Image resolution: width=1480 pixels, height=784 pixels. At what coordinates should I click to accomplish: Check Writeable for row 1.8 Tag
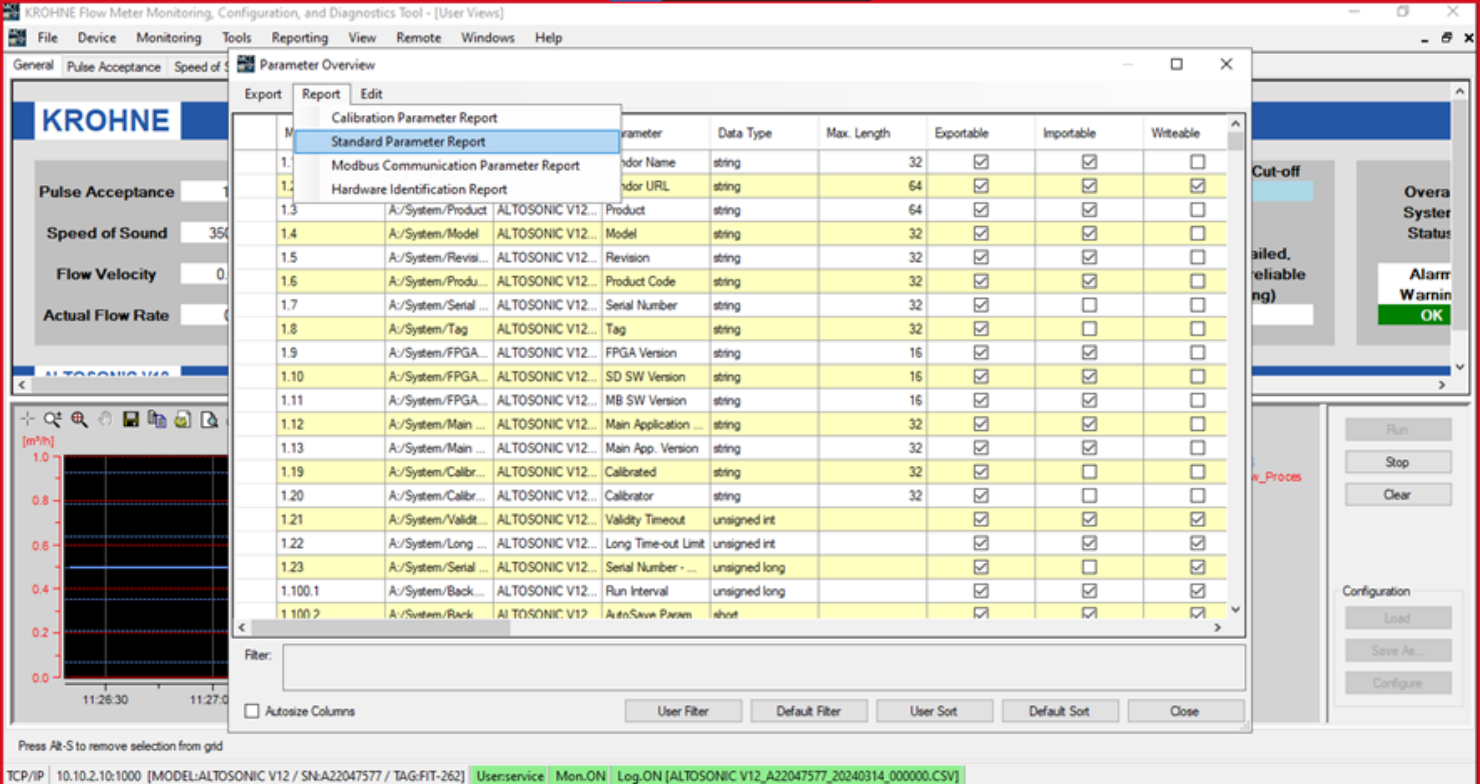click(x=1197, y=329)
